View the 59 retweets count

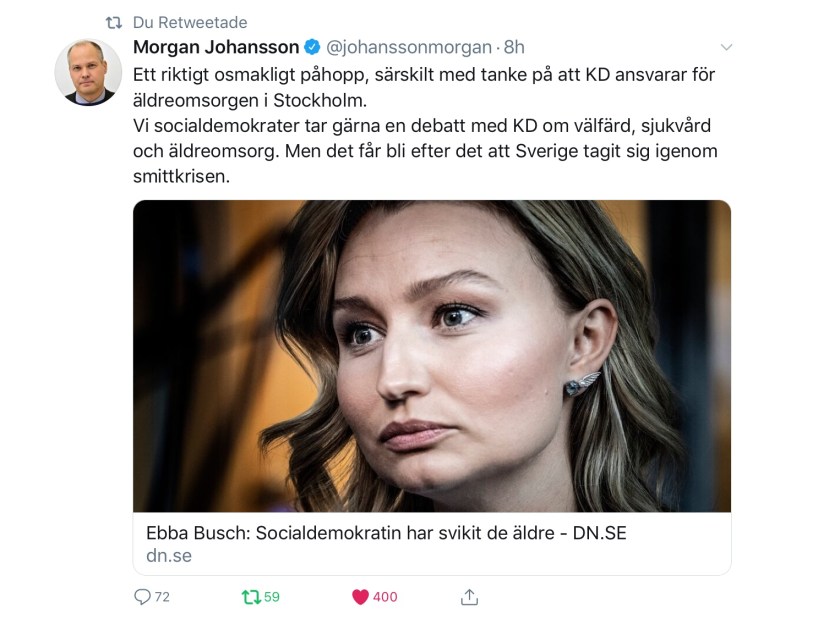click(272, 596)
